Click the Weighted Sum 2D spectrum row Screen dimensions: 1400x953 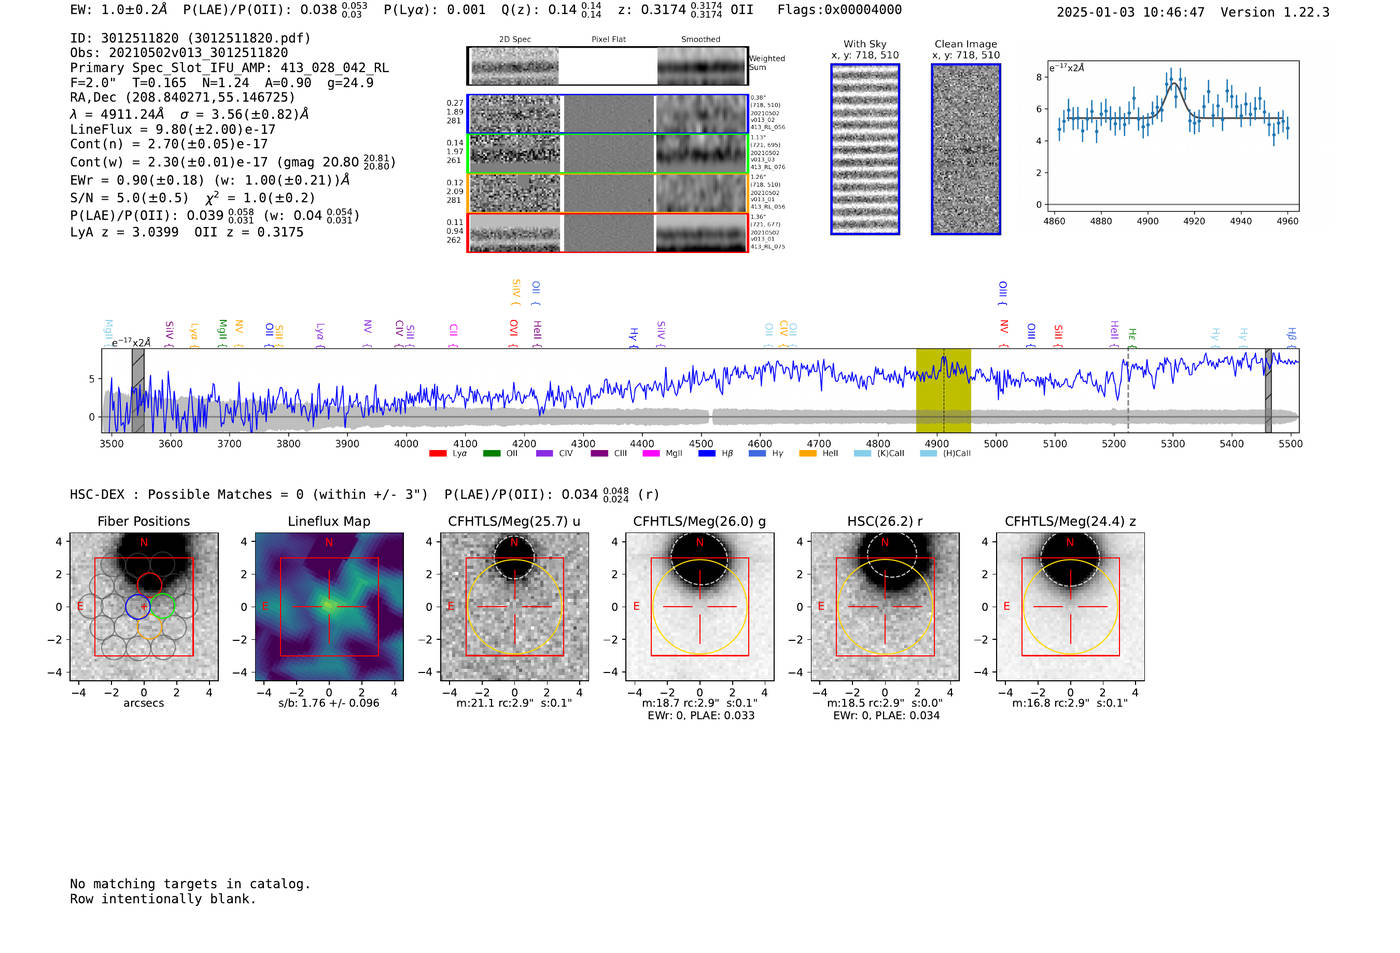click(607, 66)
